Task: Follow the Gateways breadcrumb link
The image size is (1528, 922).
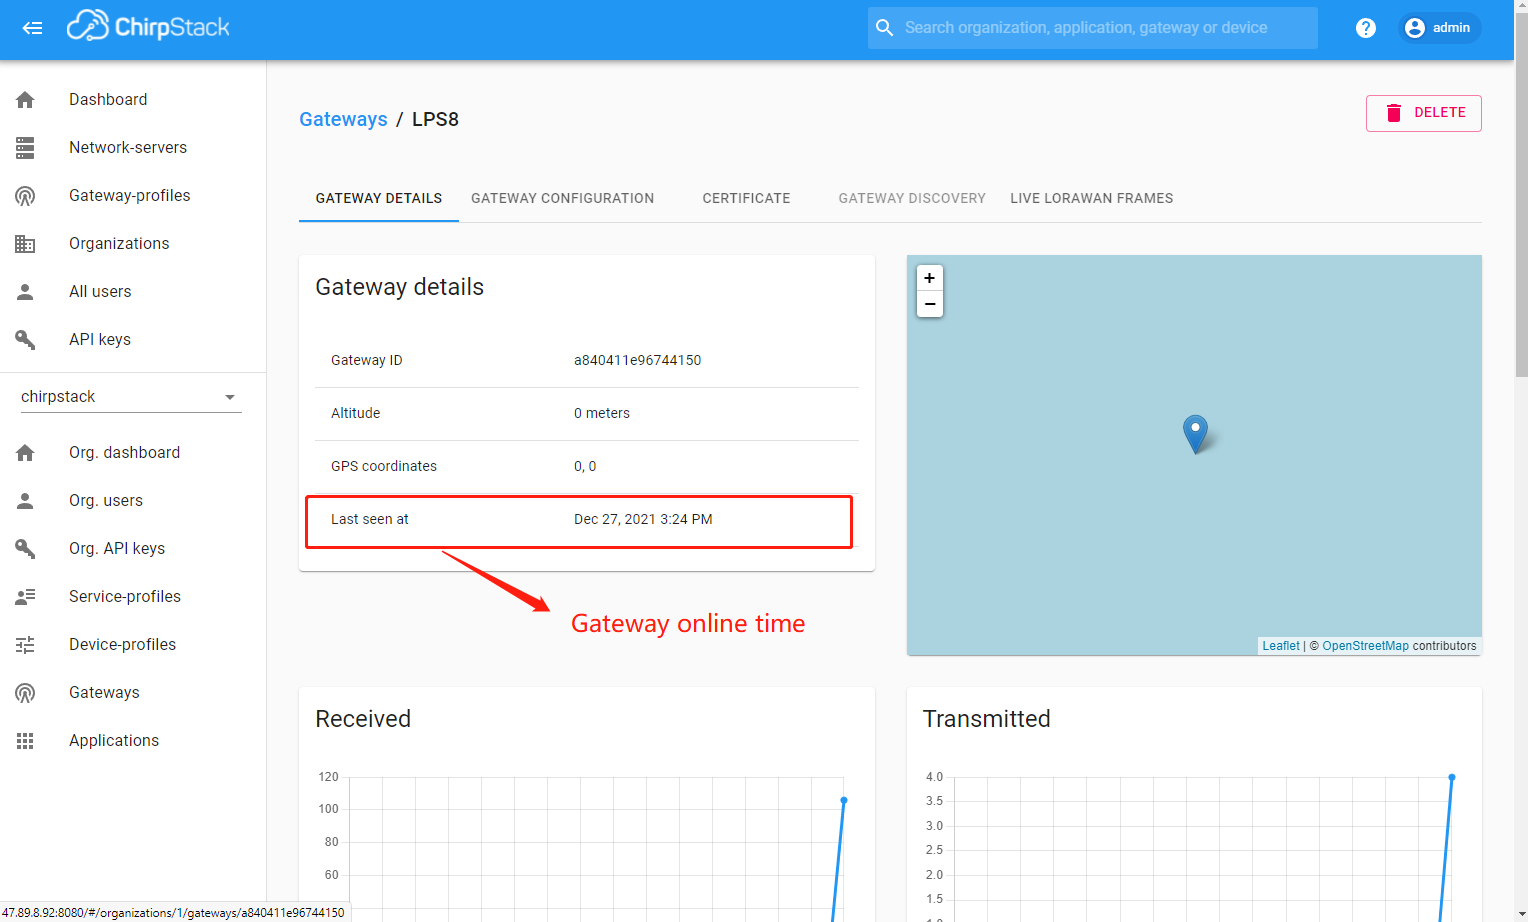Action: coord(343,119)
